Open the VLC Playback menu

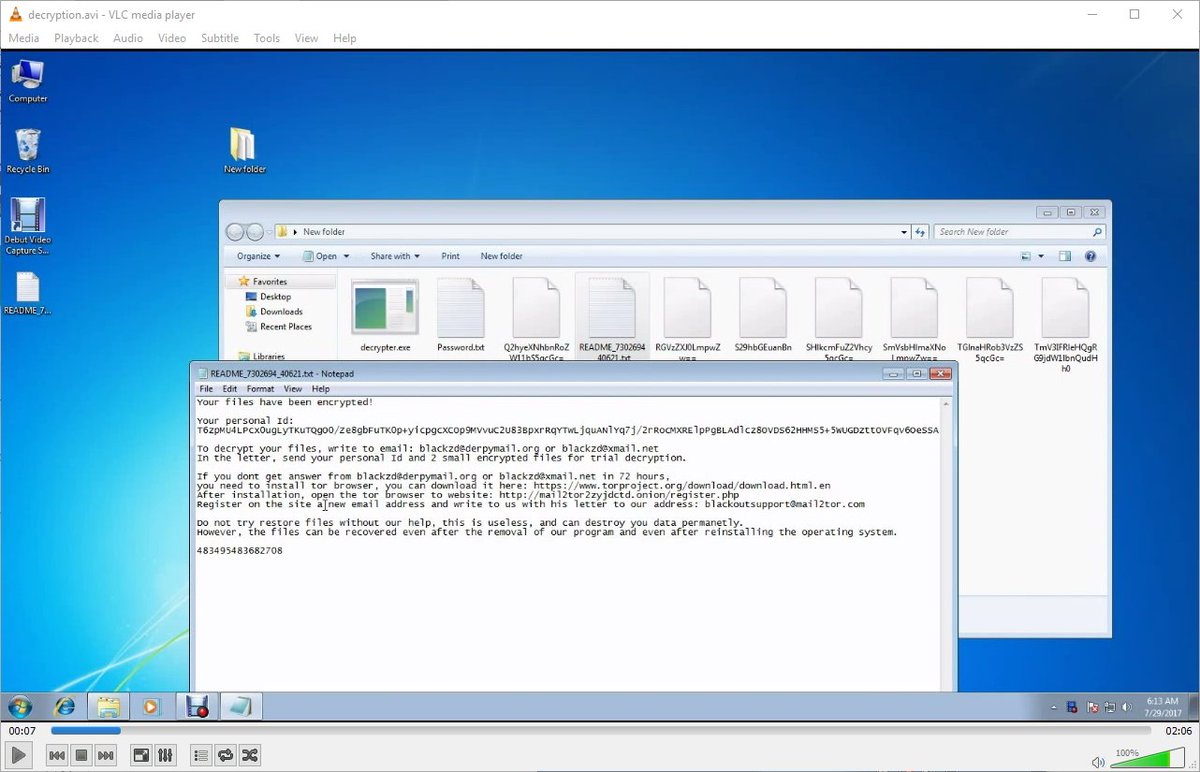point(76,38)
